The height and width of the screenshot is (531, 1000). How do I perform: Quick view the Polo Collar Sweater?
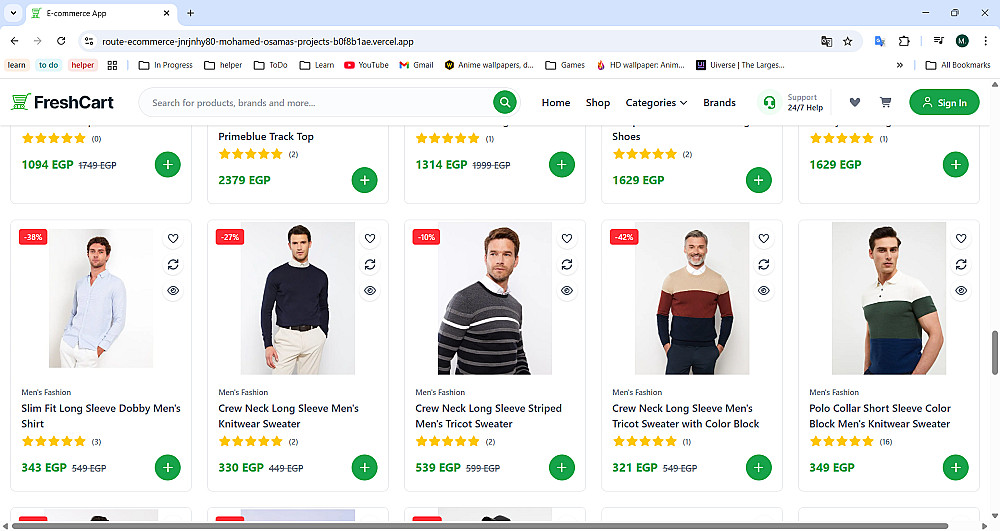tap(961, 290)
